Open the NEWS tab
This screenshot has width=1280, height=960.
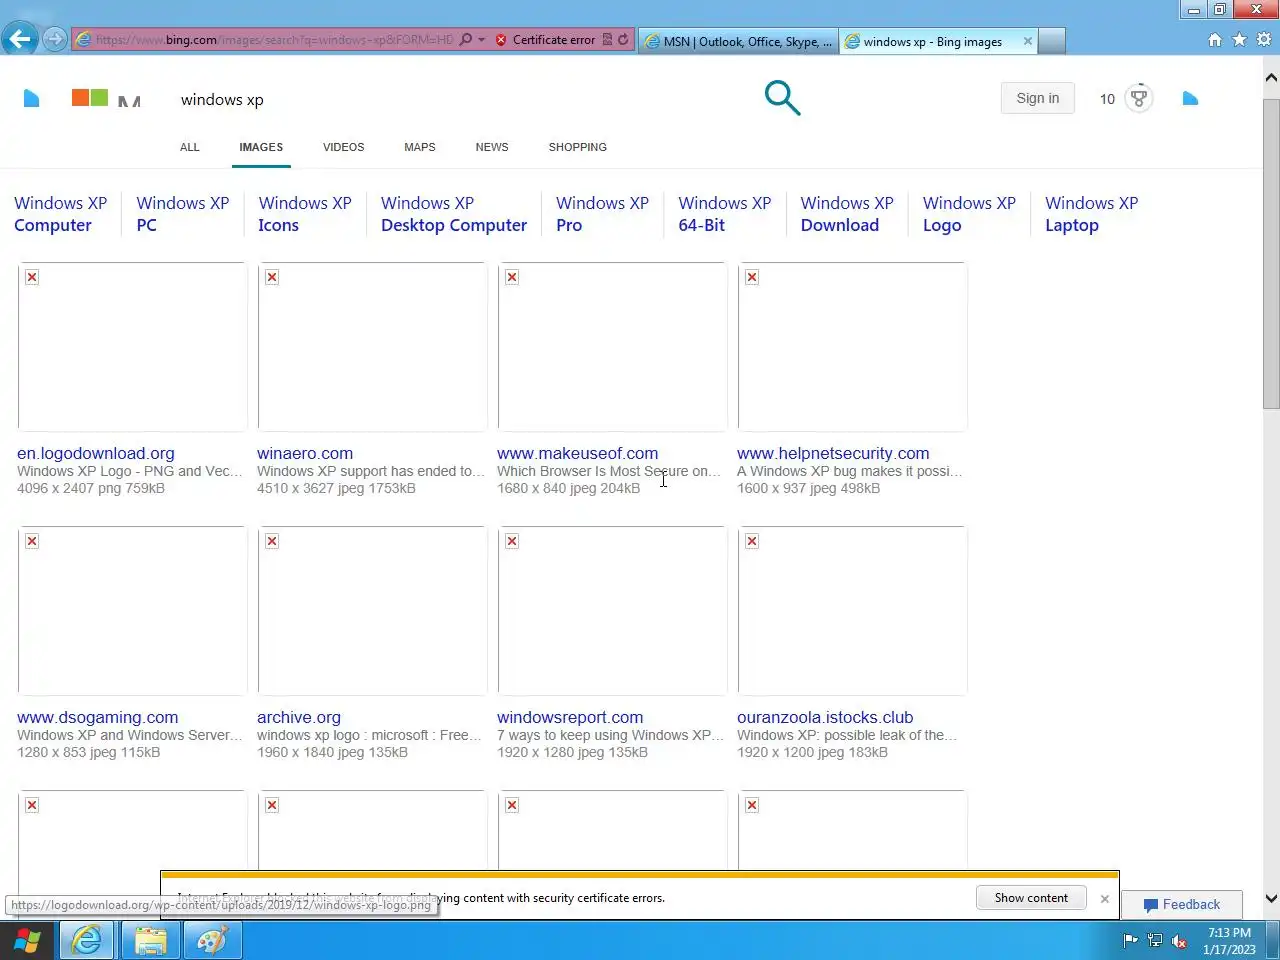[492, 147]
